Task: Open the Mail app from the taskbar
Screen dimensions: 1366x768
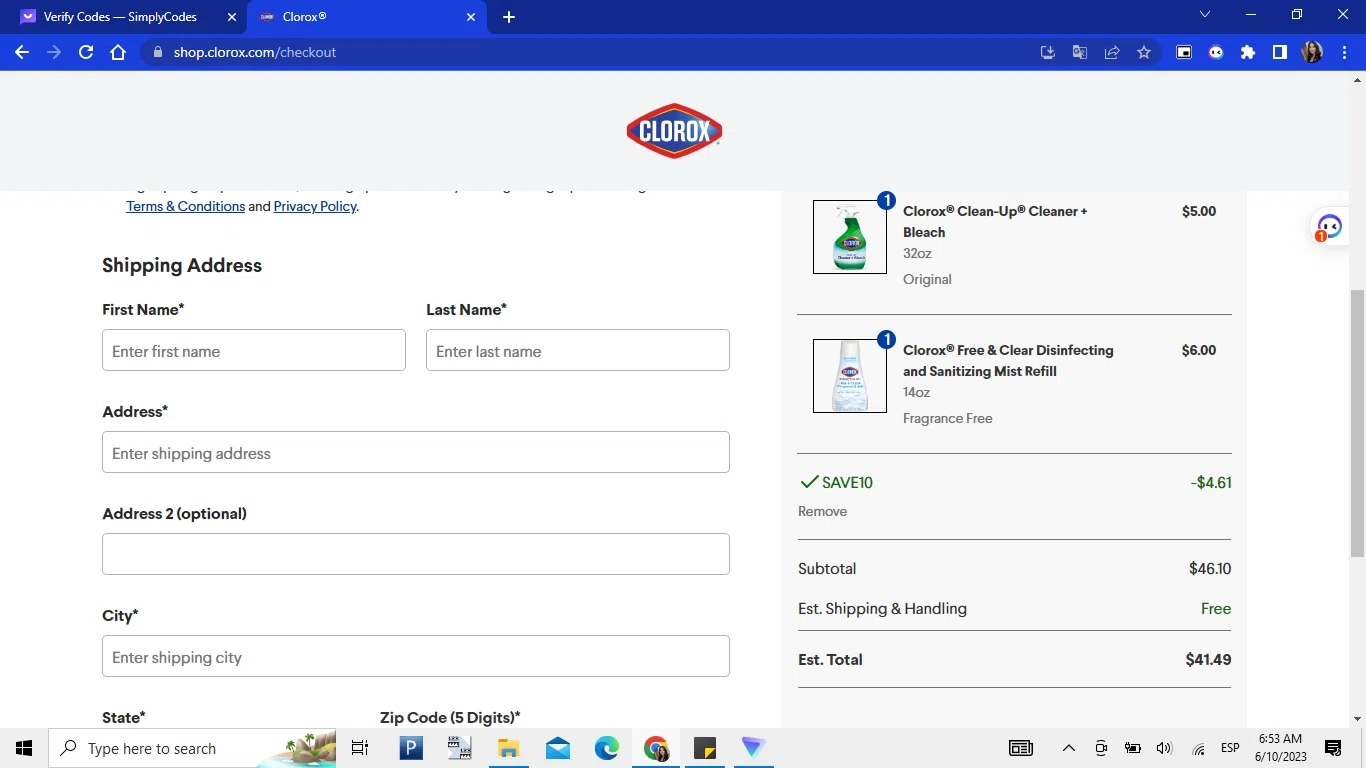Action: (x=558, y=748)
